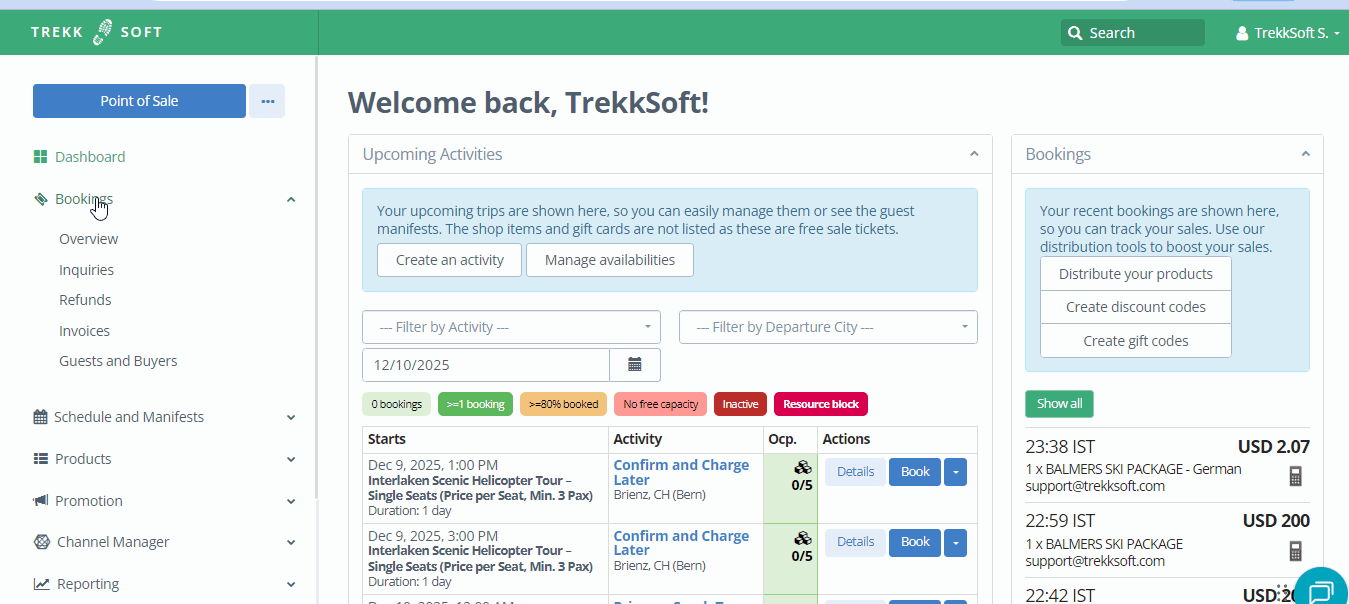Collapse the Bookings side panel
Screen dimensions: 1349x604
point(1305,154)
